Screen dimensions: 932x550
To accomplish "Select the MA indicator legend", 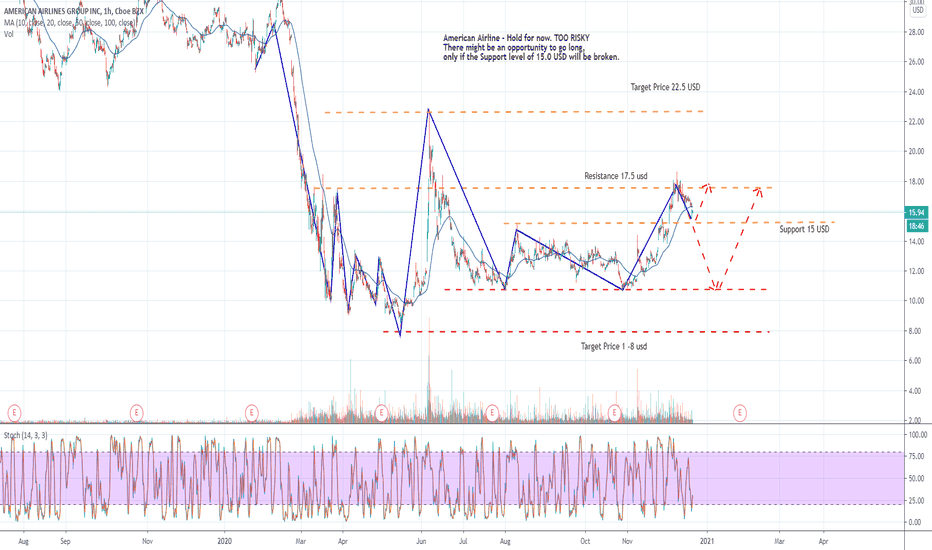I will point(70,23).
